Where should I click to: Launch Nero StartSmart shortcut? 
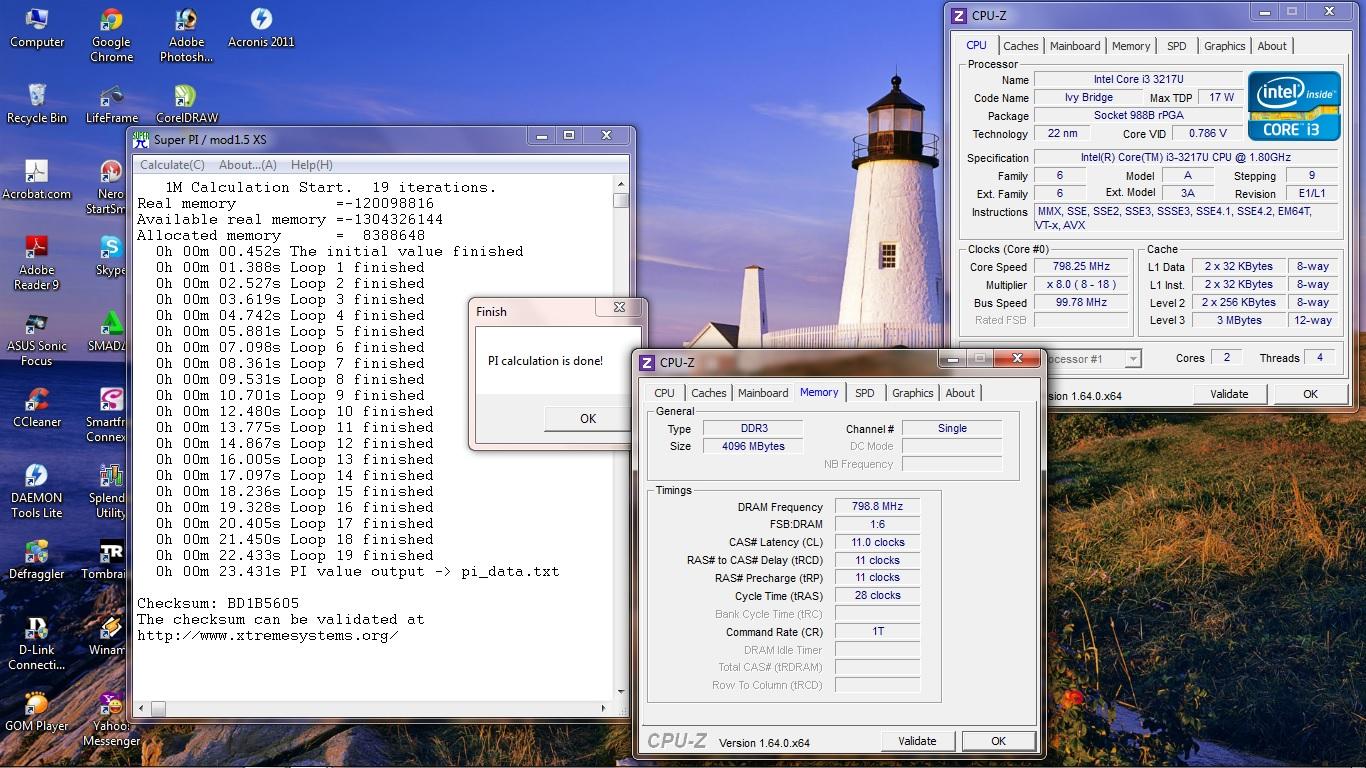click(108, 187)
